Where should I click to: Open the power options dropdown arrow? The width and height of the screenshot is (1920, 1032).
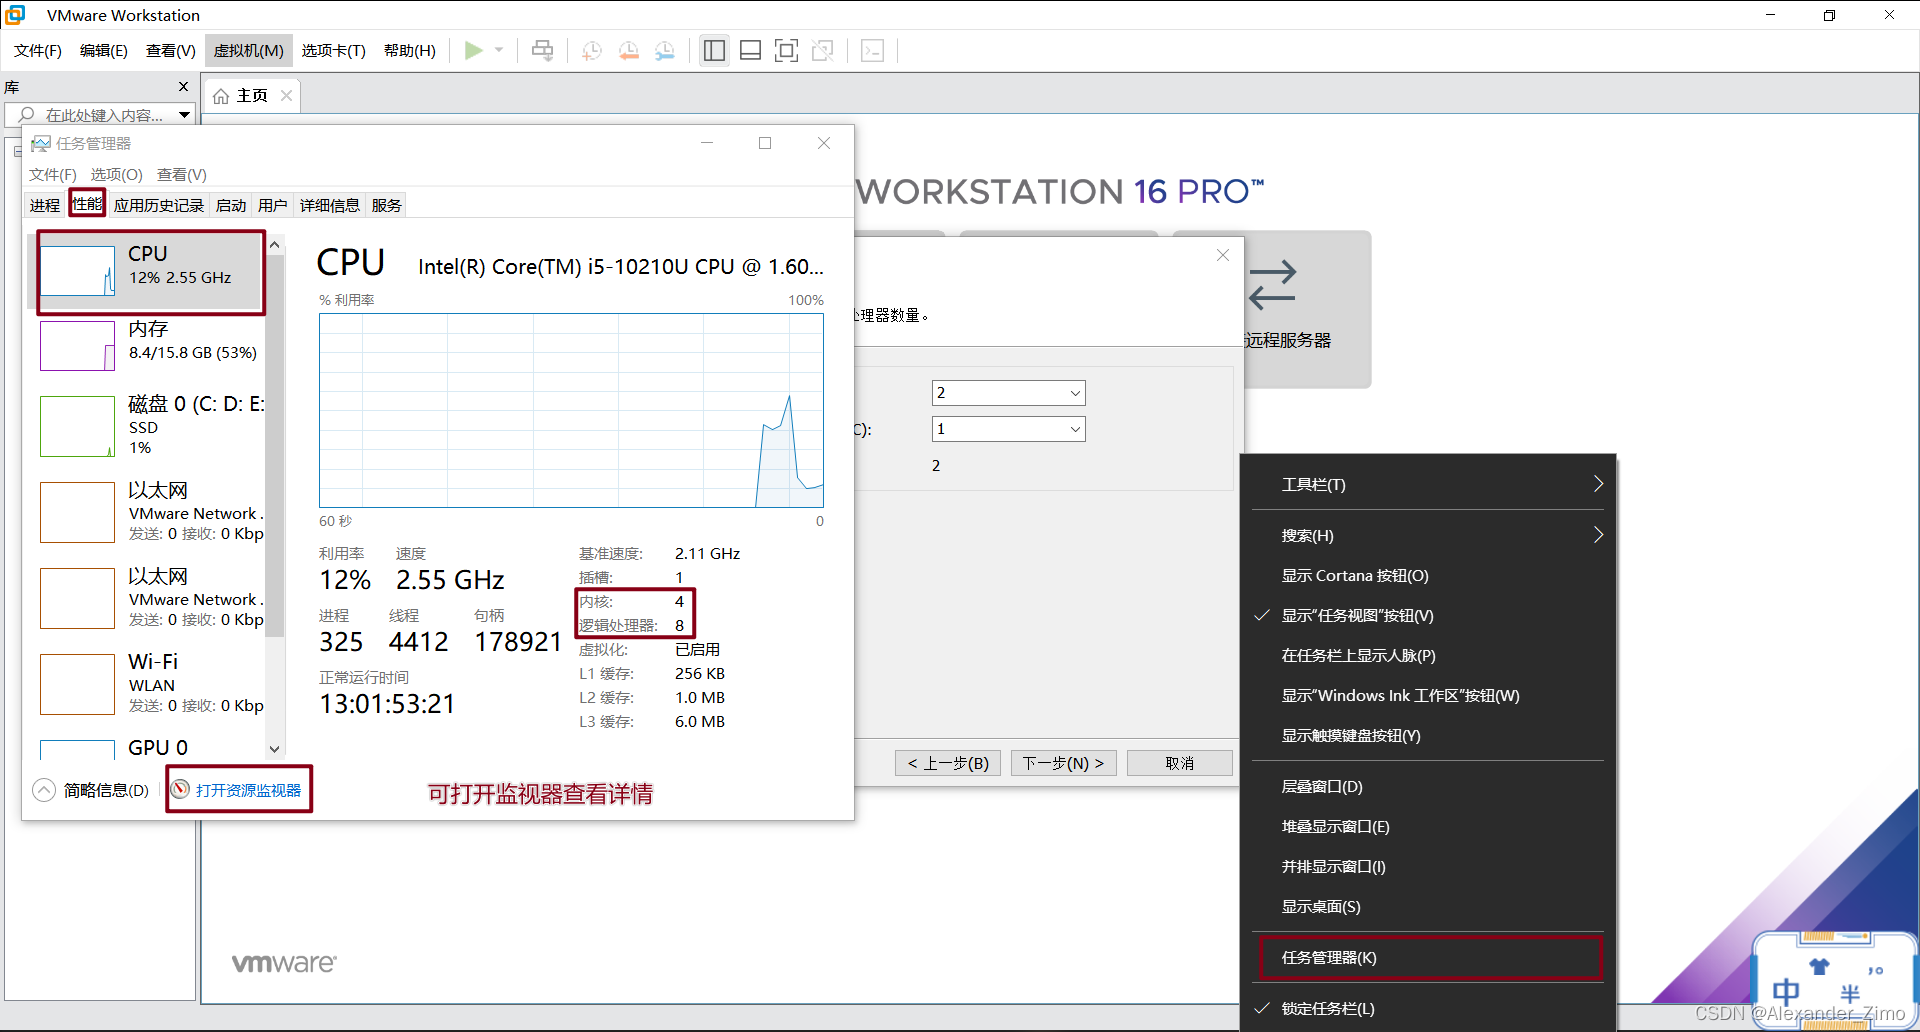click(499, 50)
